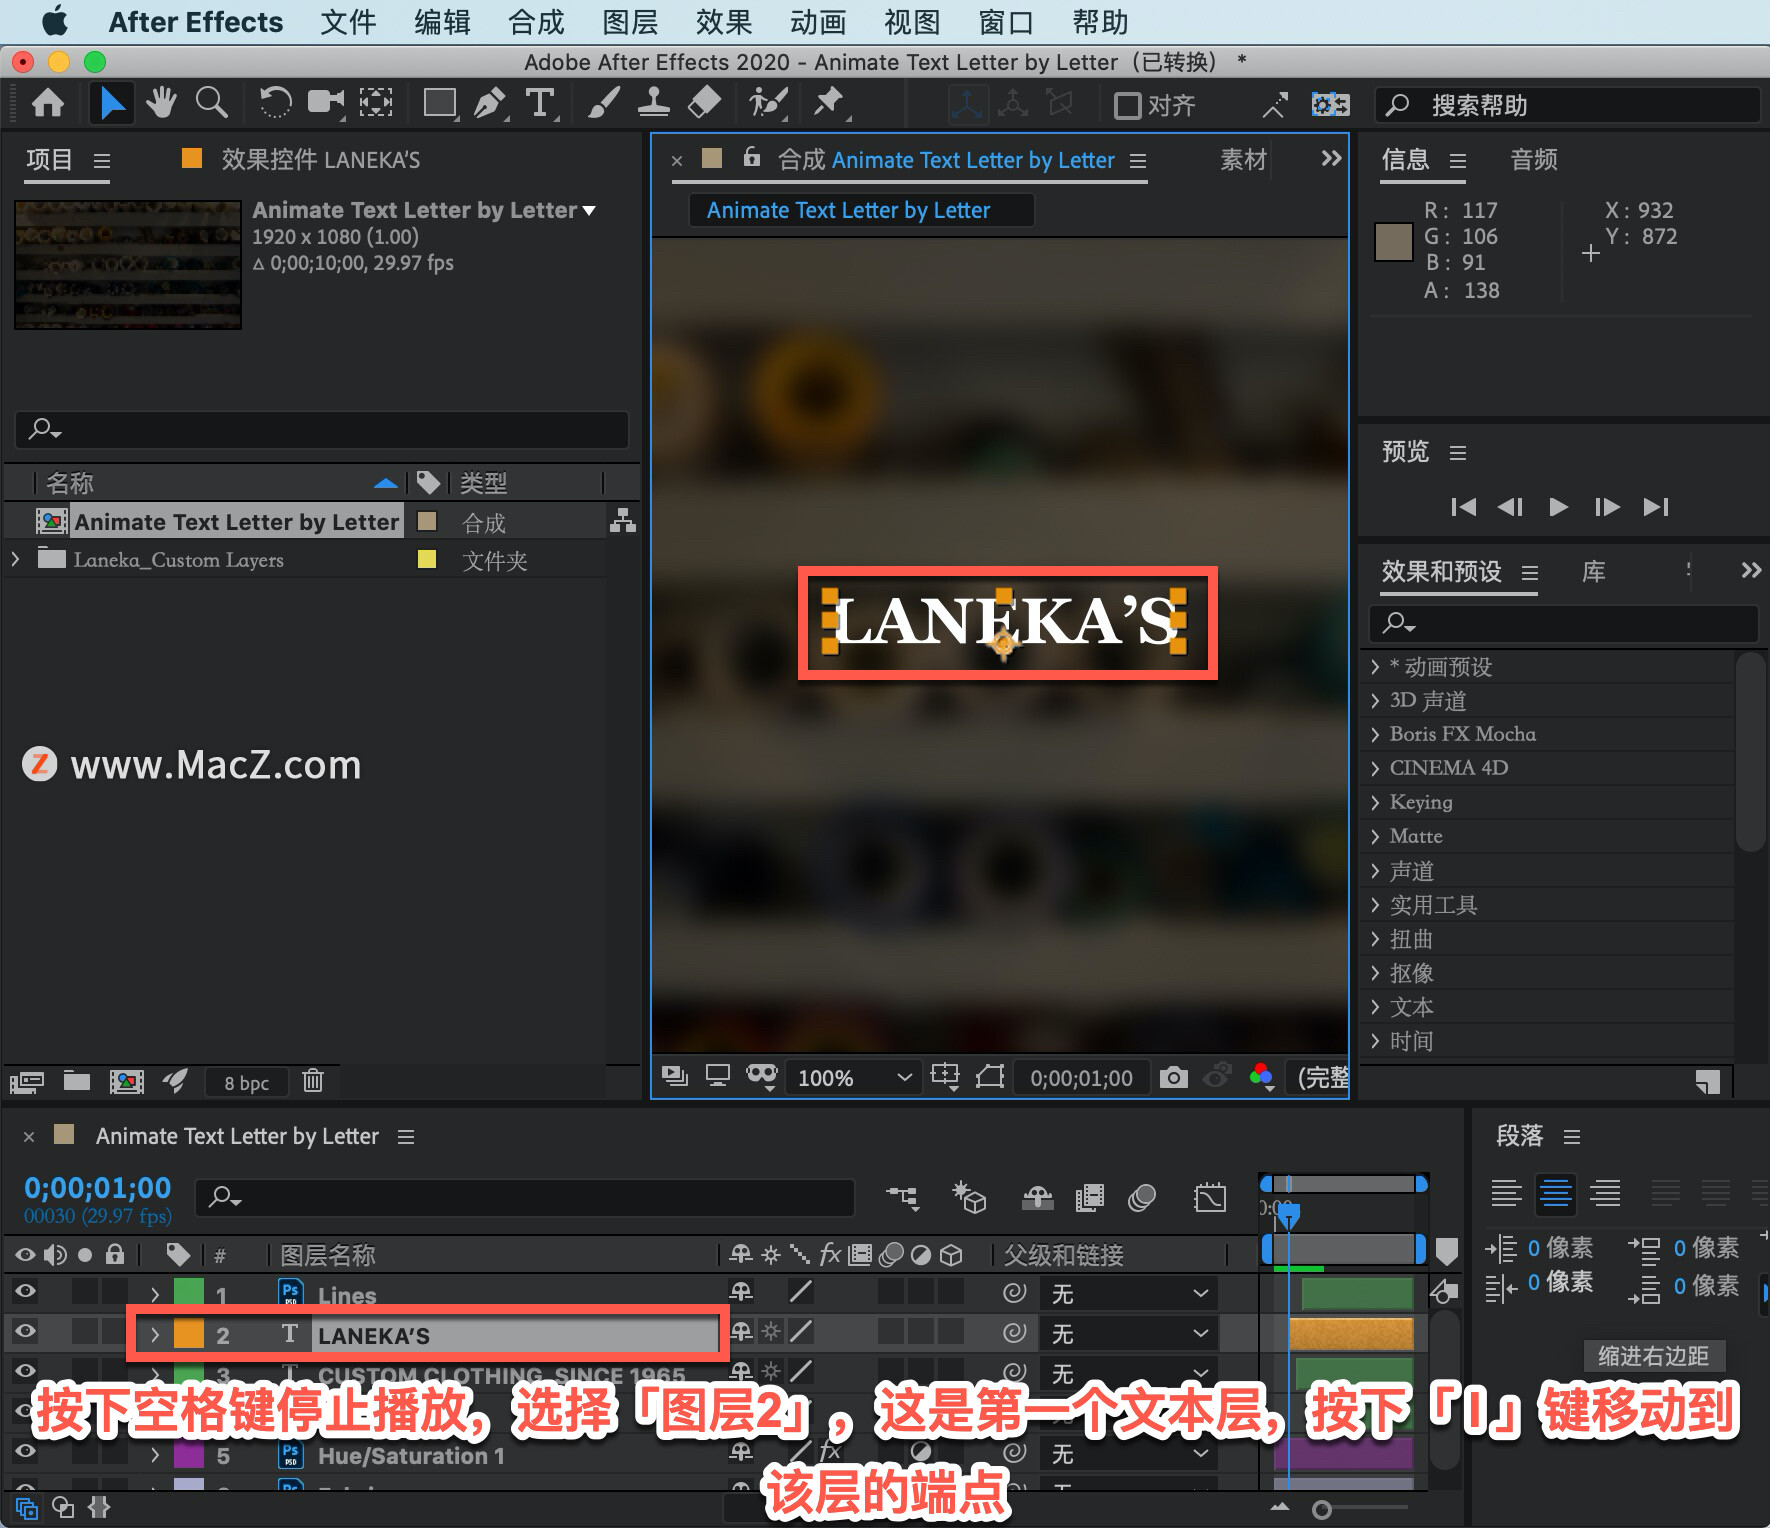Center align paragraph text button
The height and width of the screenshot is (1528, 1770).
tap(1556, 1192)
